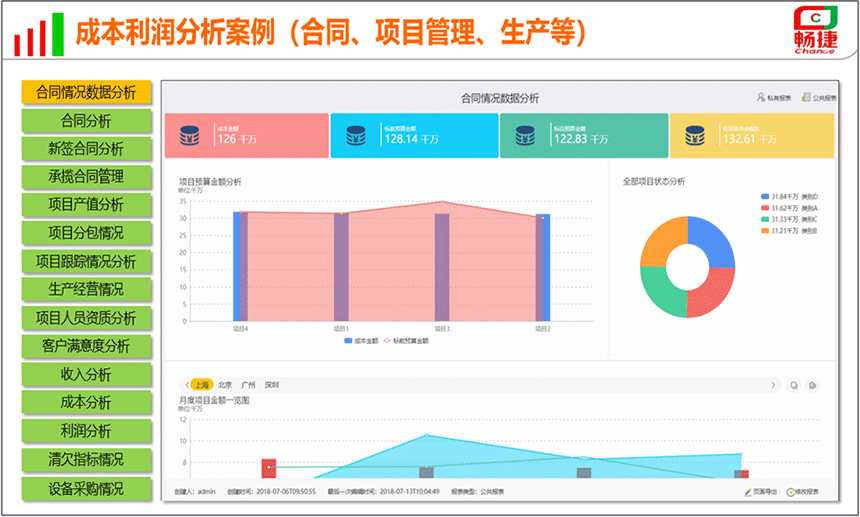This screenshot has height=517, width=860.
Task: Click the 122.83 千万 value
Action: tap(581, 139)
